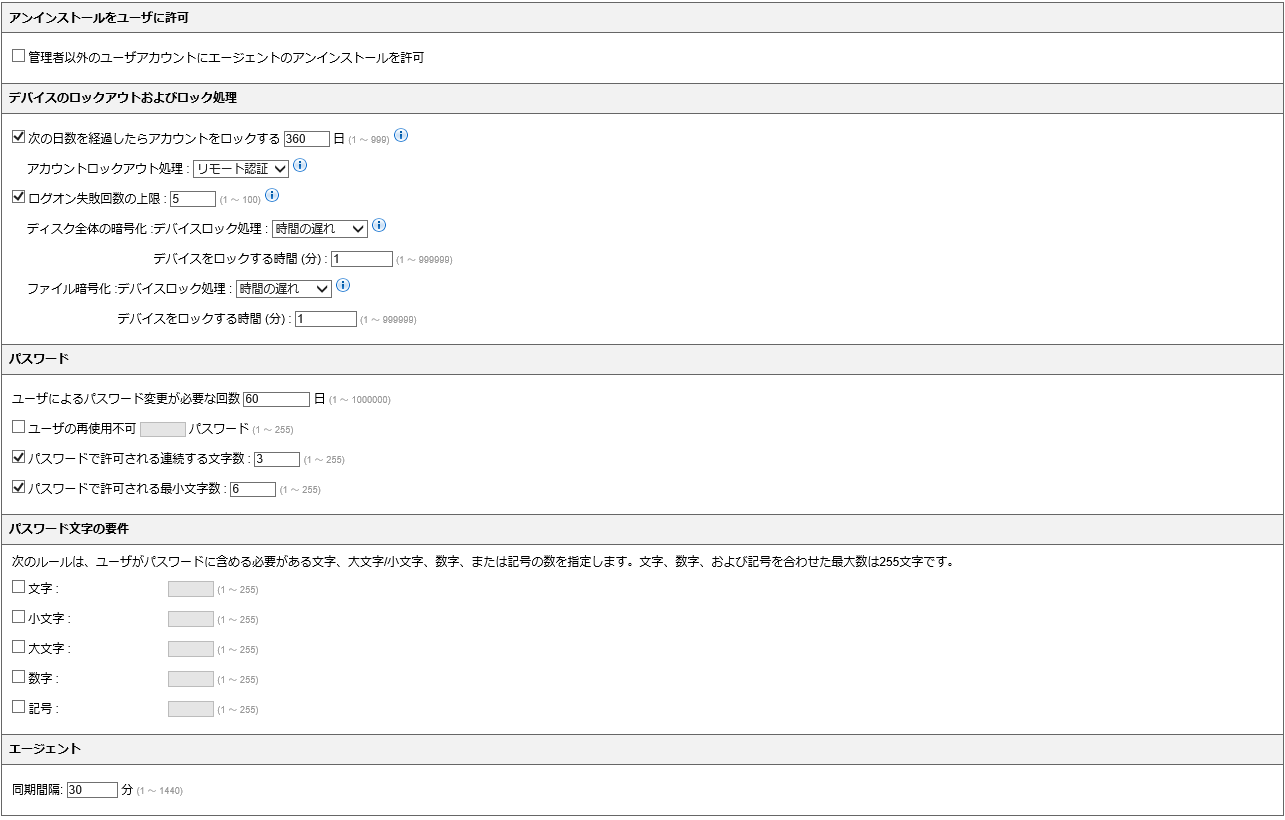Screen dimensions: 1285x820
Task: Click info icon beside account lock days field
Action: (401, 136)
